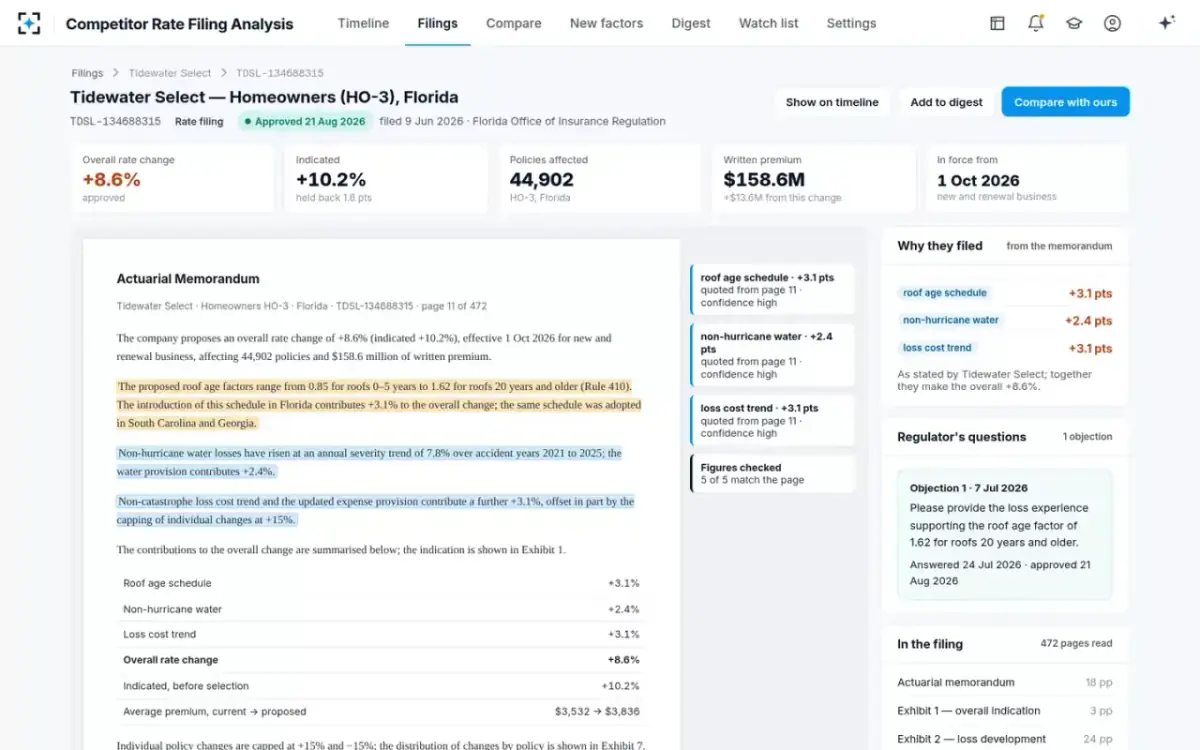Open the layout panel icon
Viewport: 1200px width, 750px height.
coord(997,23)
